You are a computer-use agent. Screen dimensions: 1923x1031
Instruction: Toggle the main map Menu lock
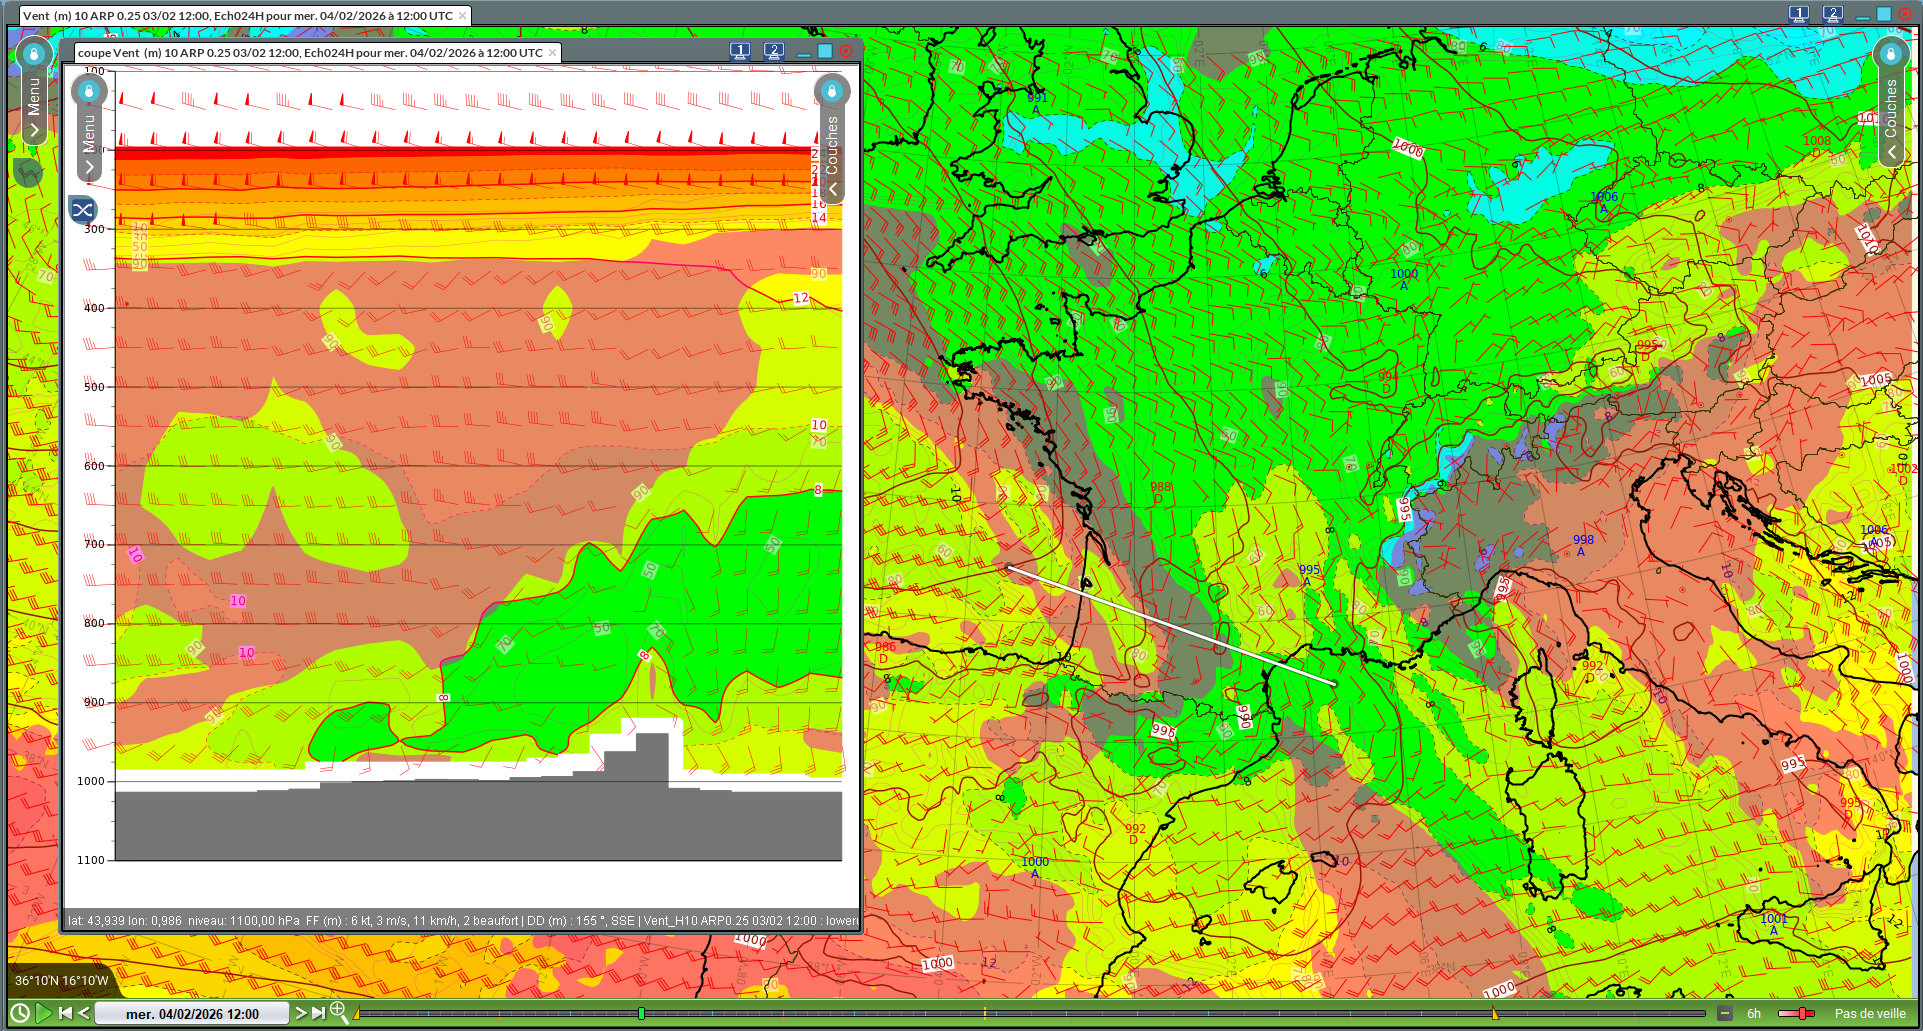click(34, 53)
